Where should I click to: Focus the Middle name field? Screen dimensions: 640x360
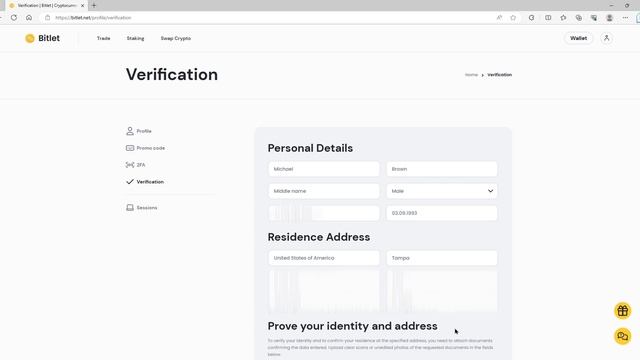click(x=324, y=191)
